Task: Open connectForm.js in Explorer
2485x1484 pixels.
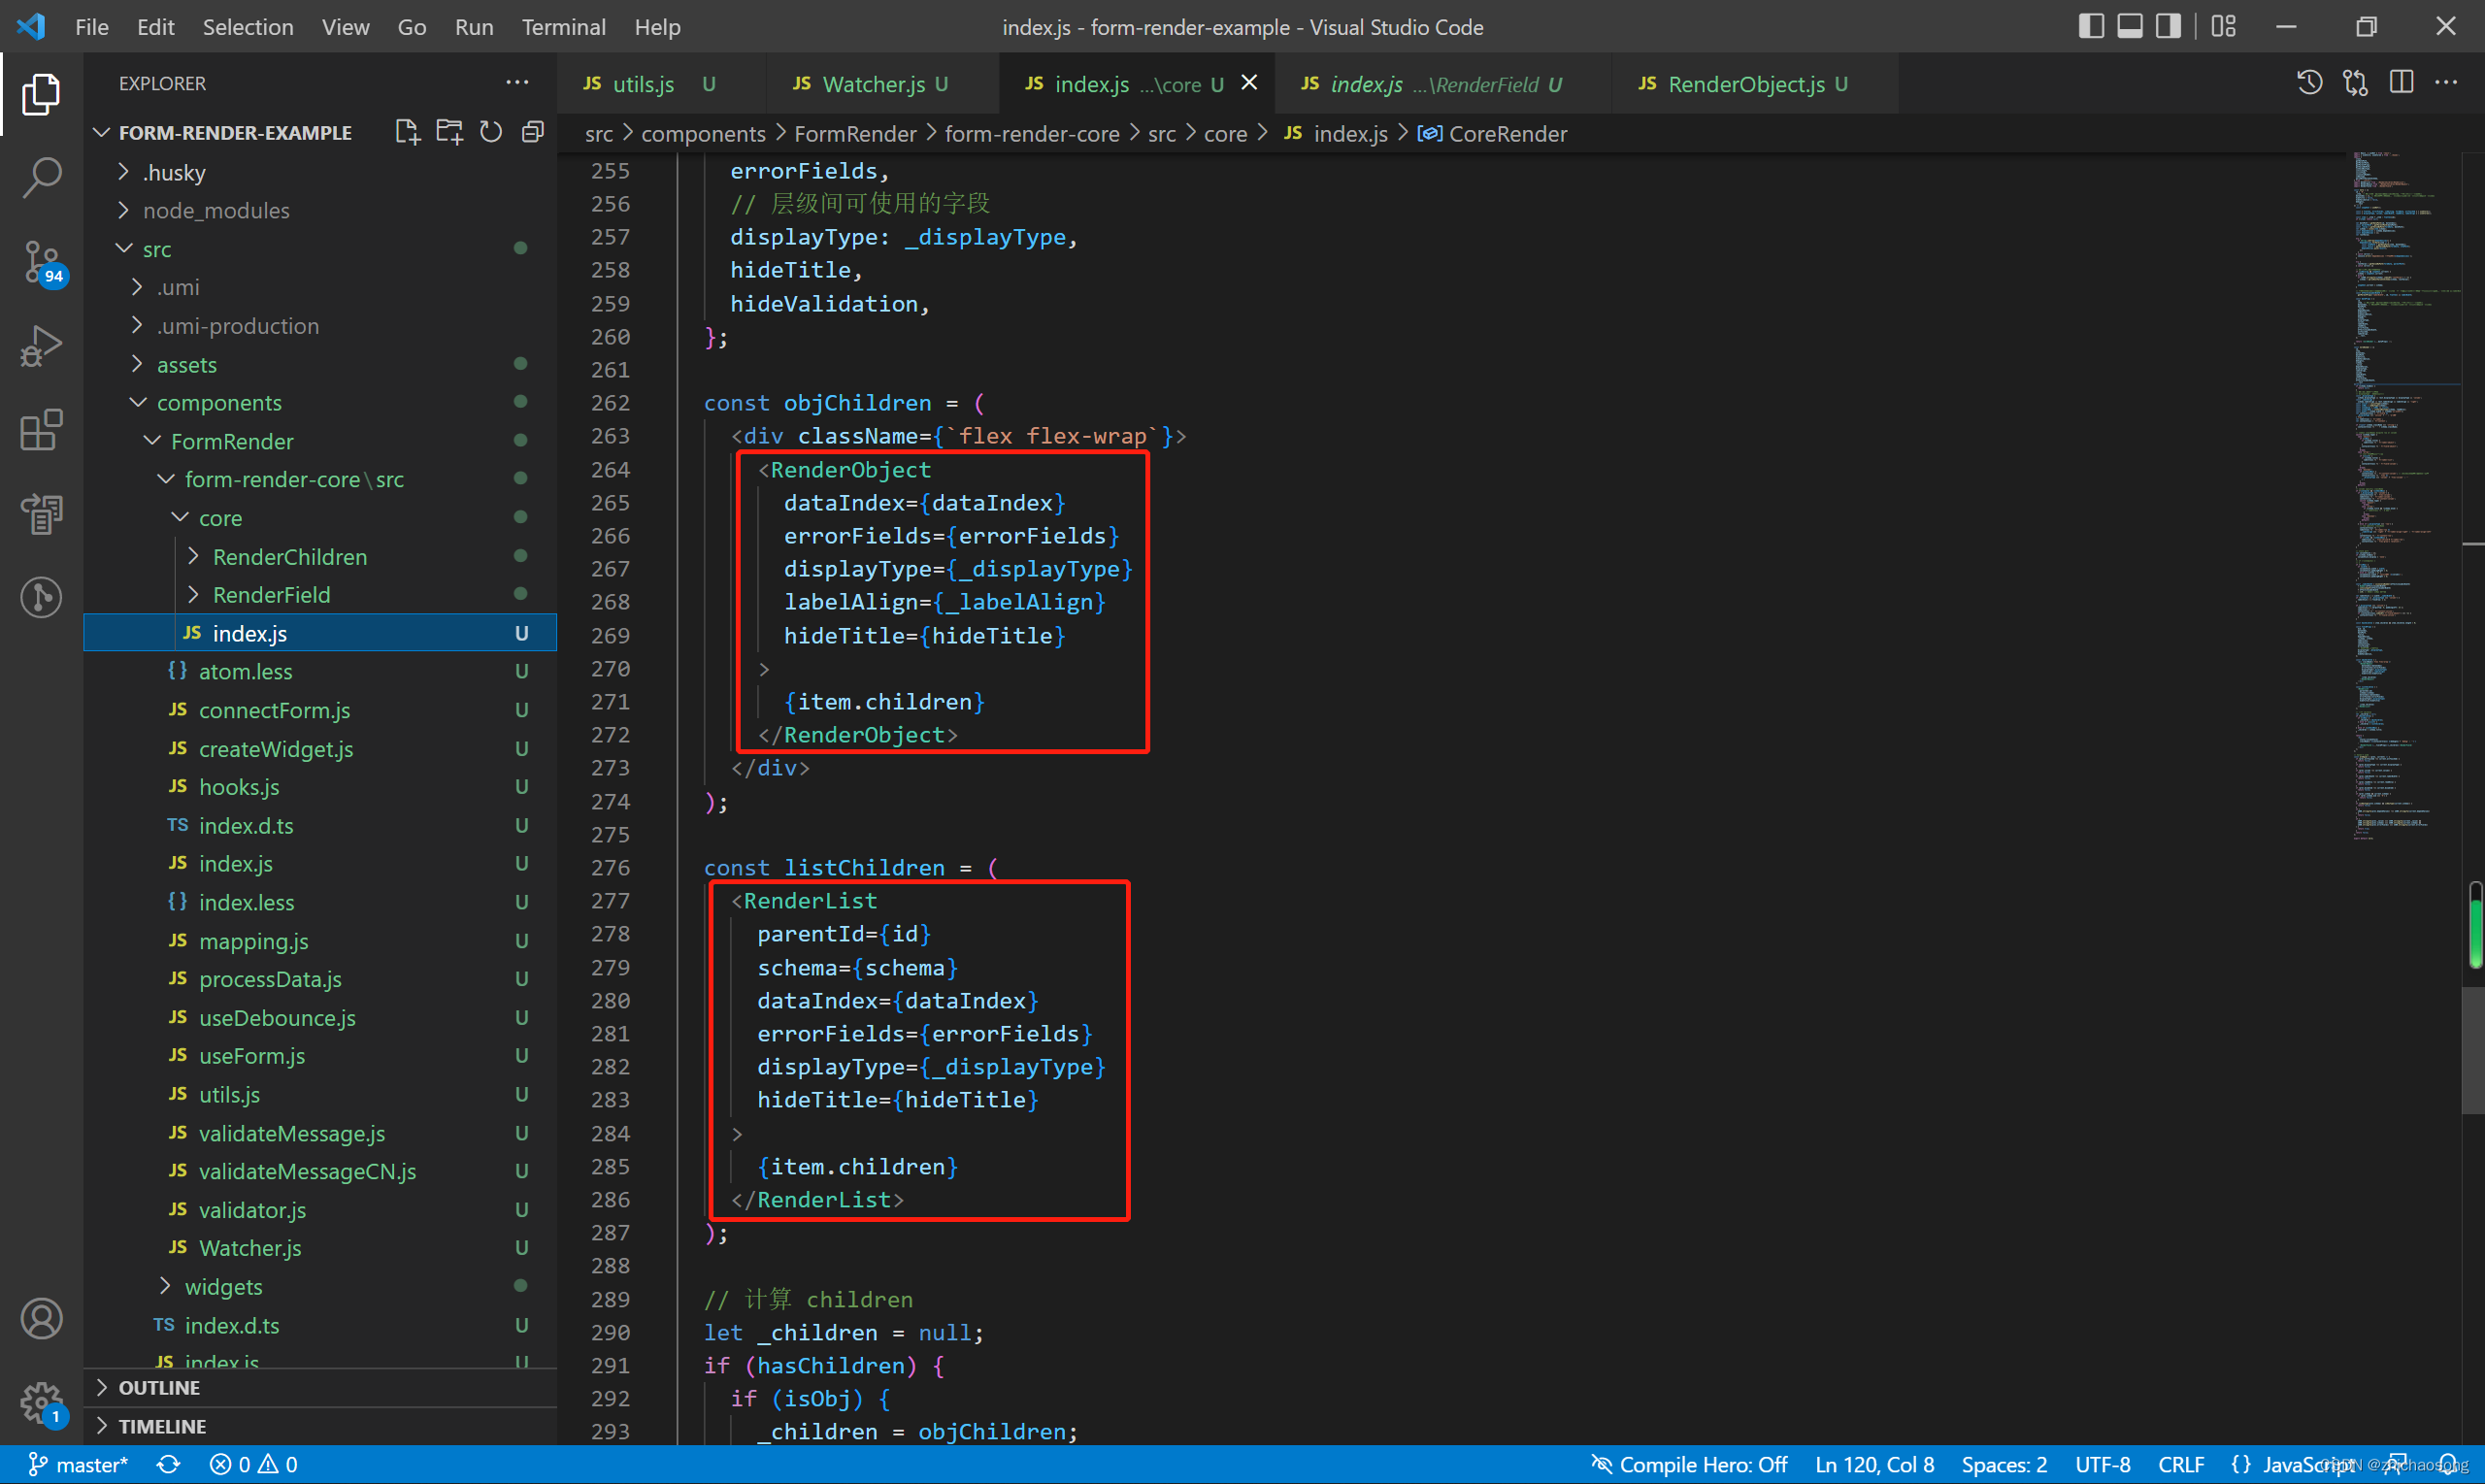Action: click(x=320, y=710)
